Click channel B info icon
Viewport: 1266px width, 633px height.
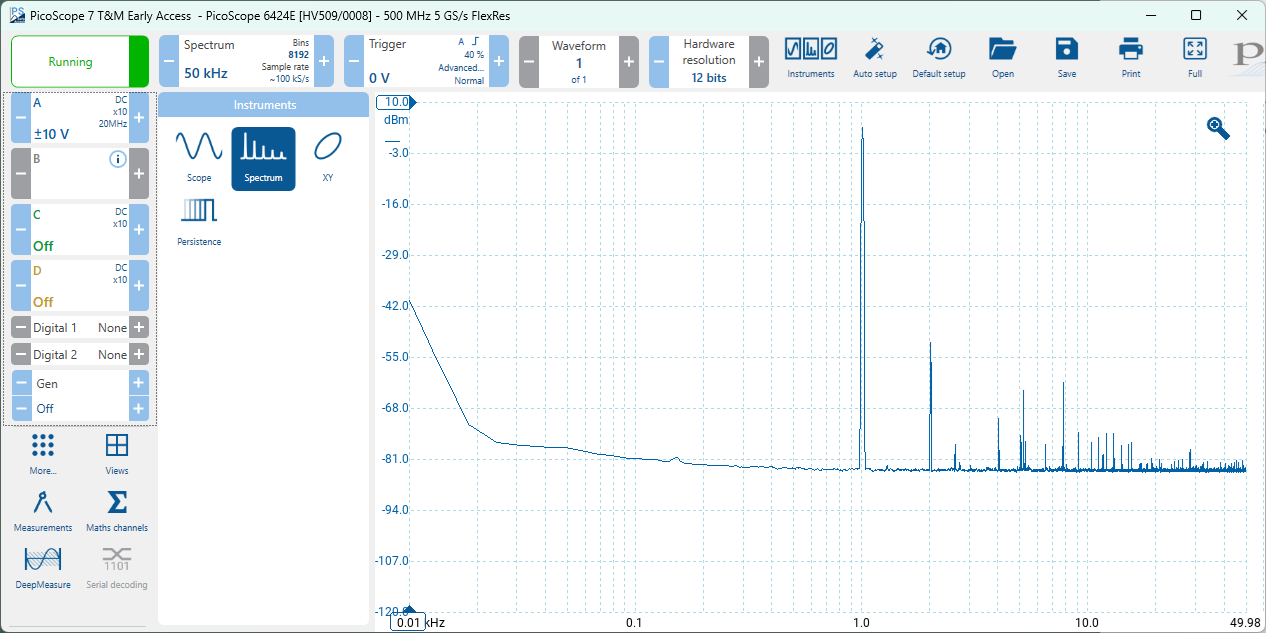point(118,159)
